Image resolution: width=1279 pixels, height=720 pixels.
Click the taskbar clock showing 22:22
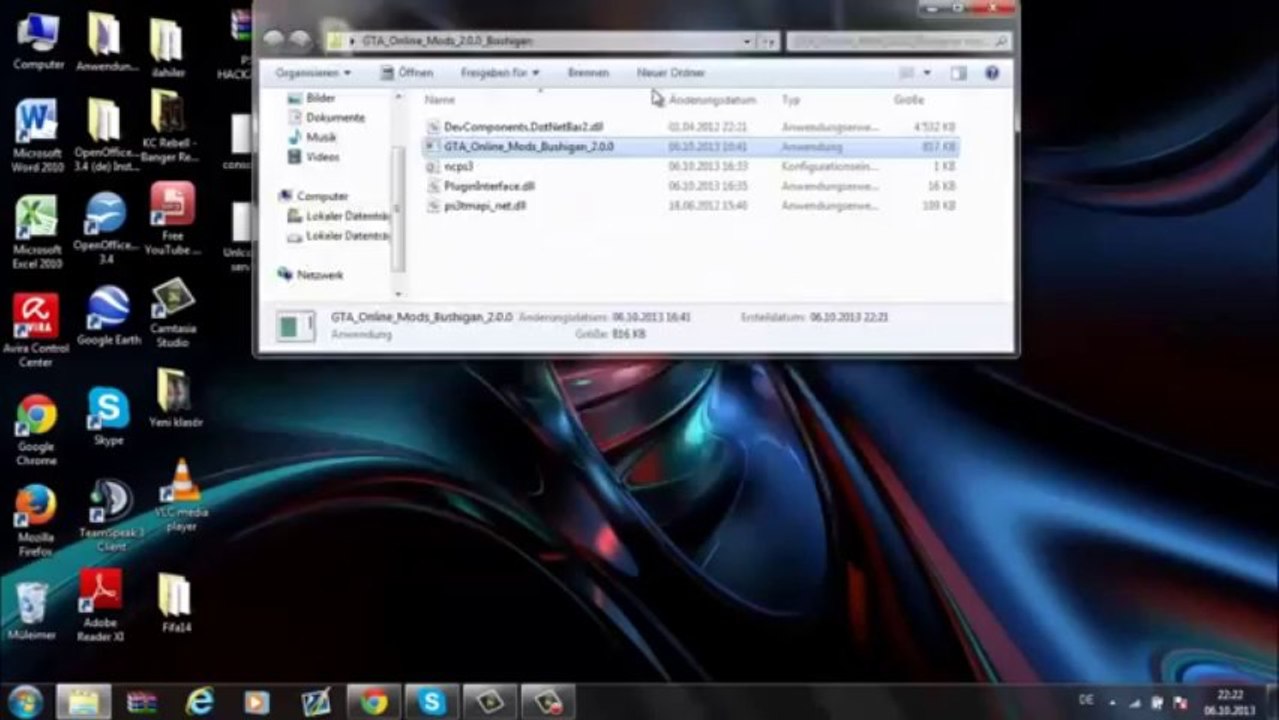[1230, 702]
